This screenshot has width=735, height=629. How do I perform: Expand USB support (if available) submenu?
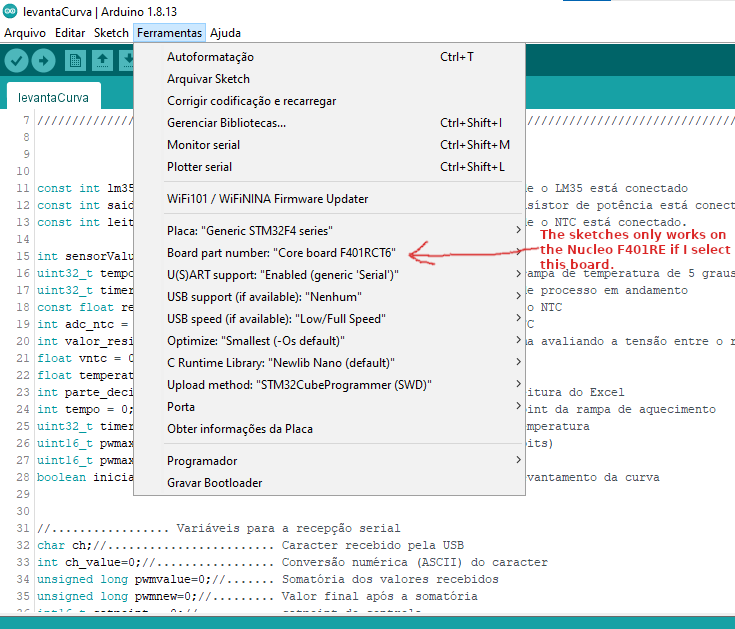pos(329,297)
